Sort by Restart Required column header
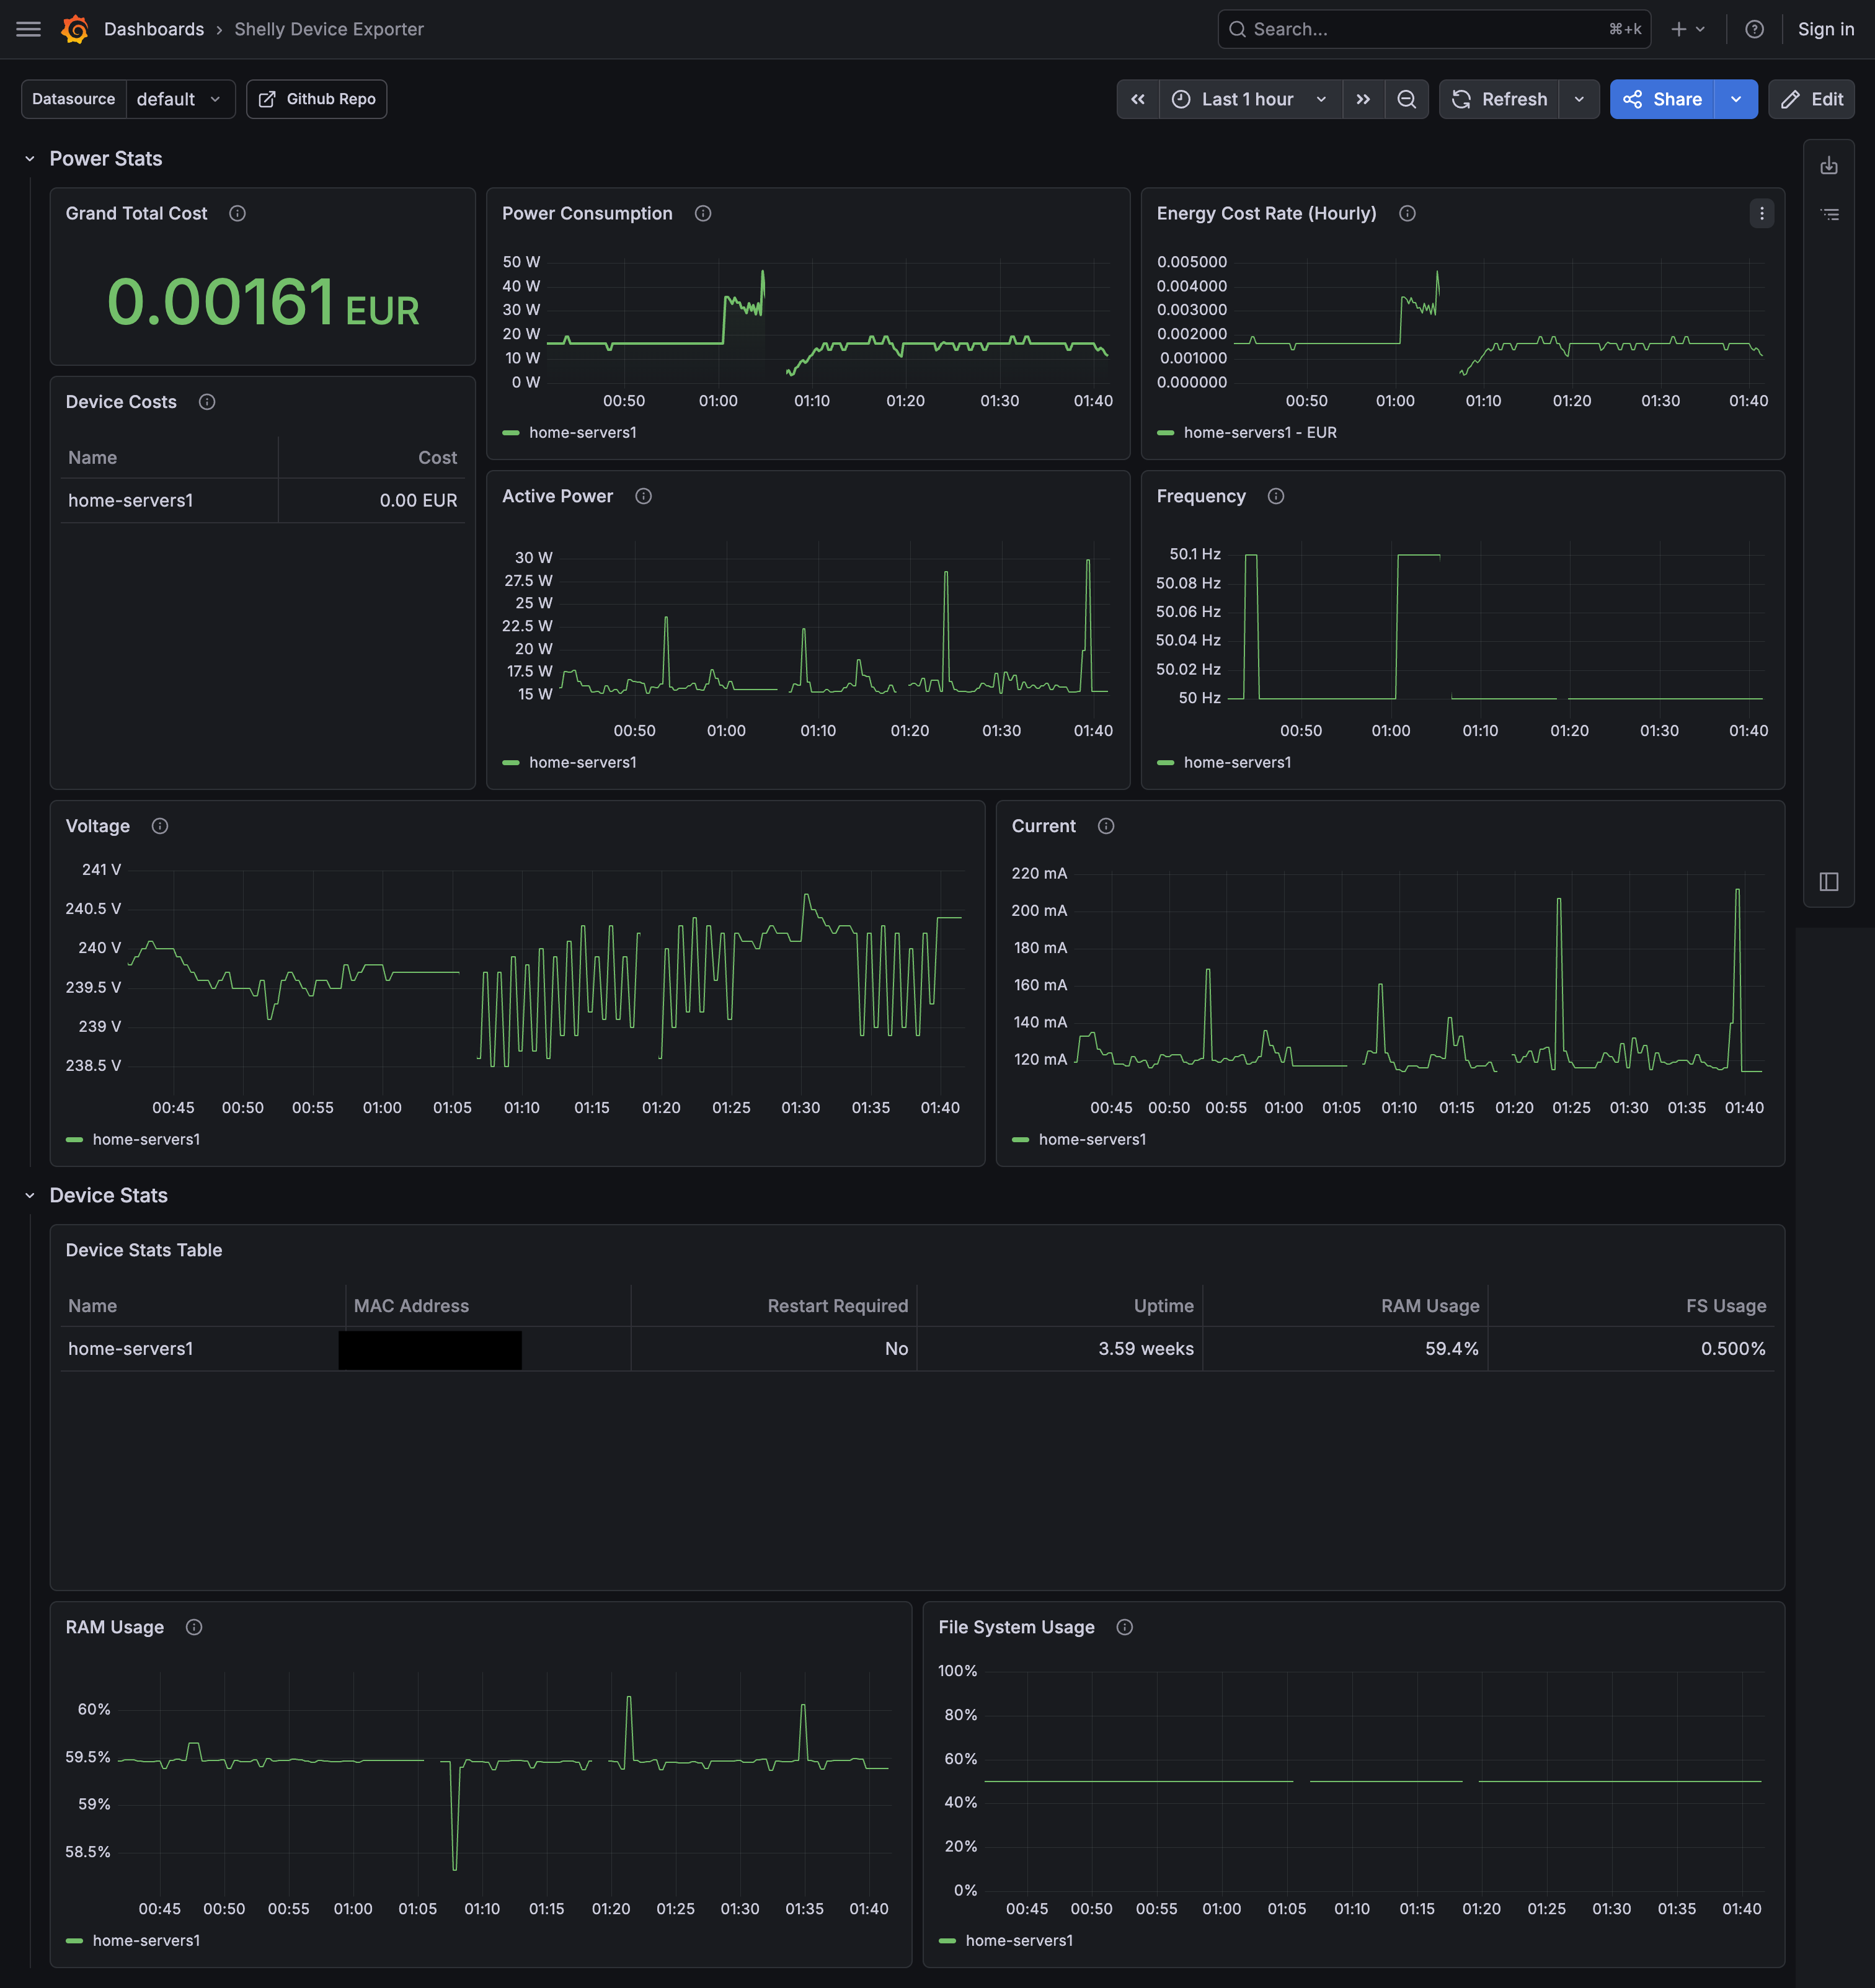 tap(837, 1306)
